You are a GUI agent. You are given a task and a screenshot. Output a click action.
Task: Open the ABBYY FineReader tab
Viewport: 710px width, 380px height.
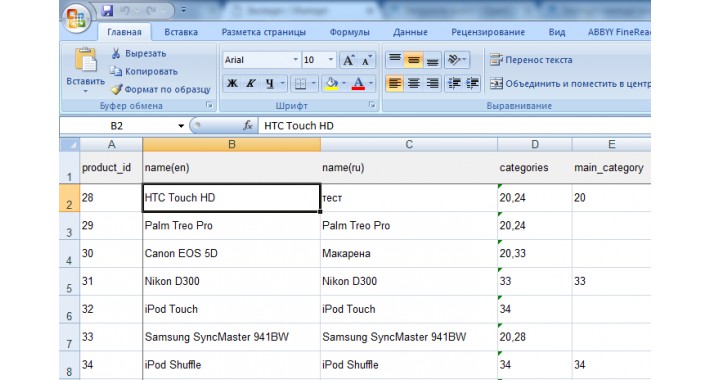619,32
